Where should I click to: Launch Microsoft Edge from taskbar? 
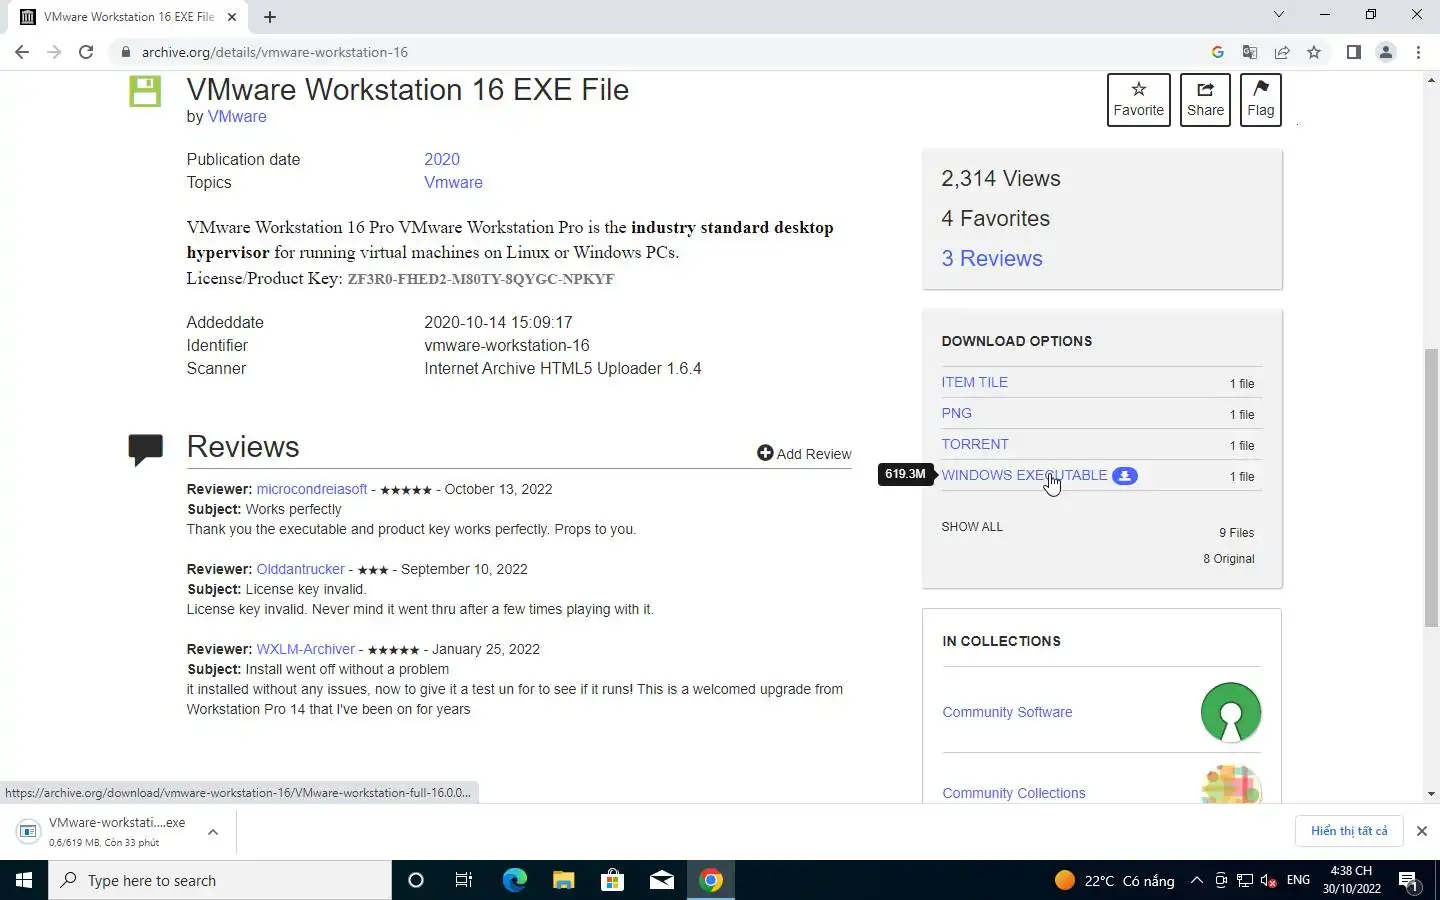[x=514, y=880]
